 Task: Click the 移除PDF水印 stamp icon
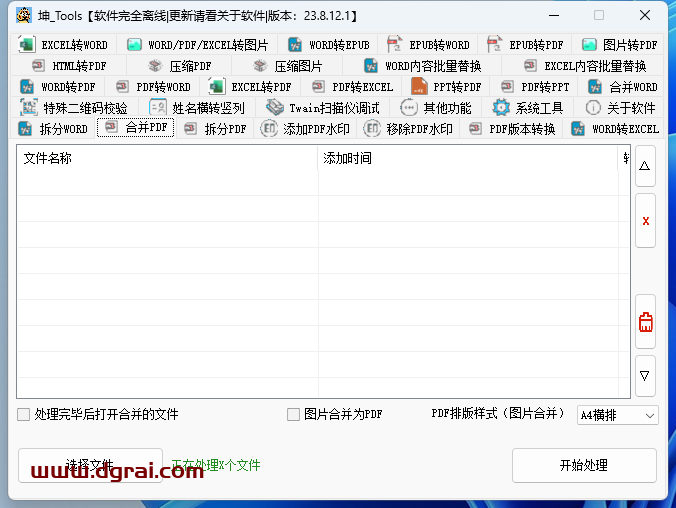[372, 129]
